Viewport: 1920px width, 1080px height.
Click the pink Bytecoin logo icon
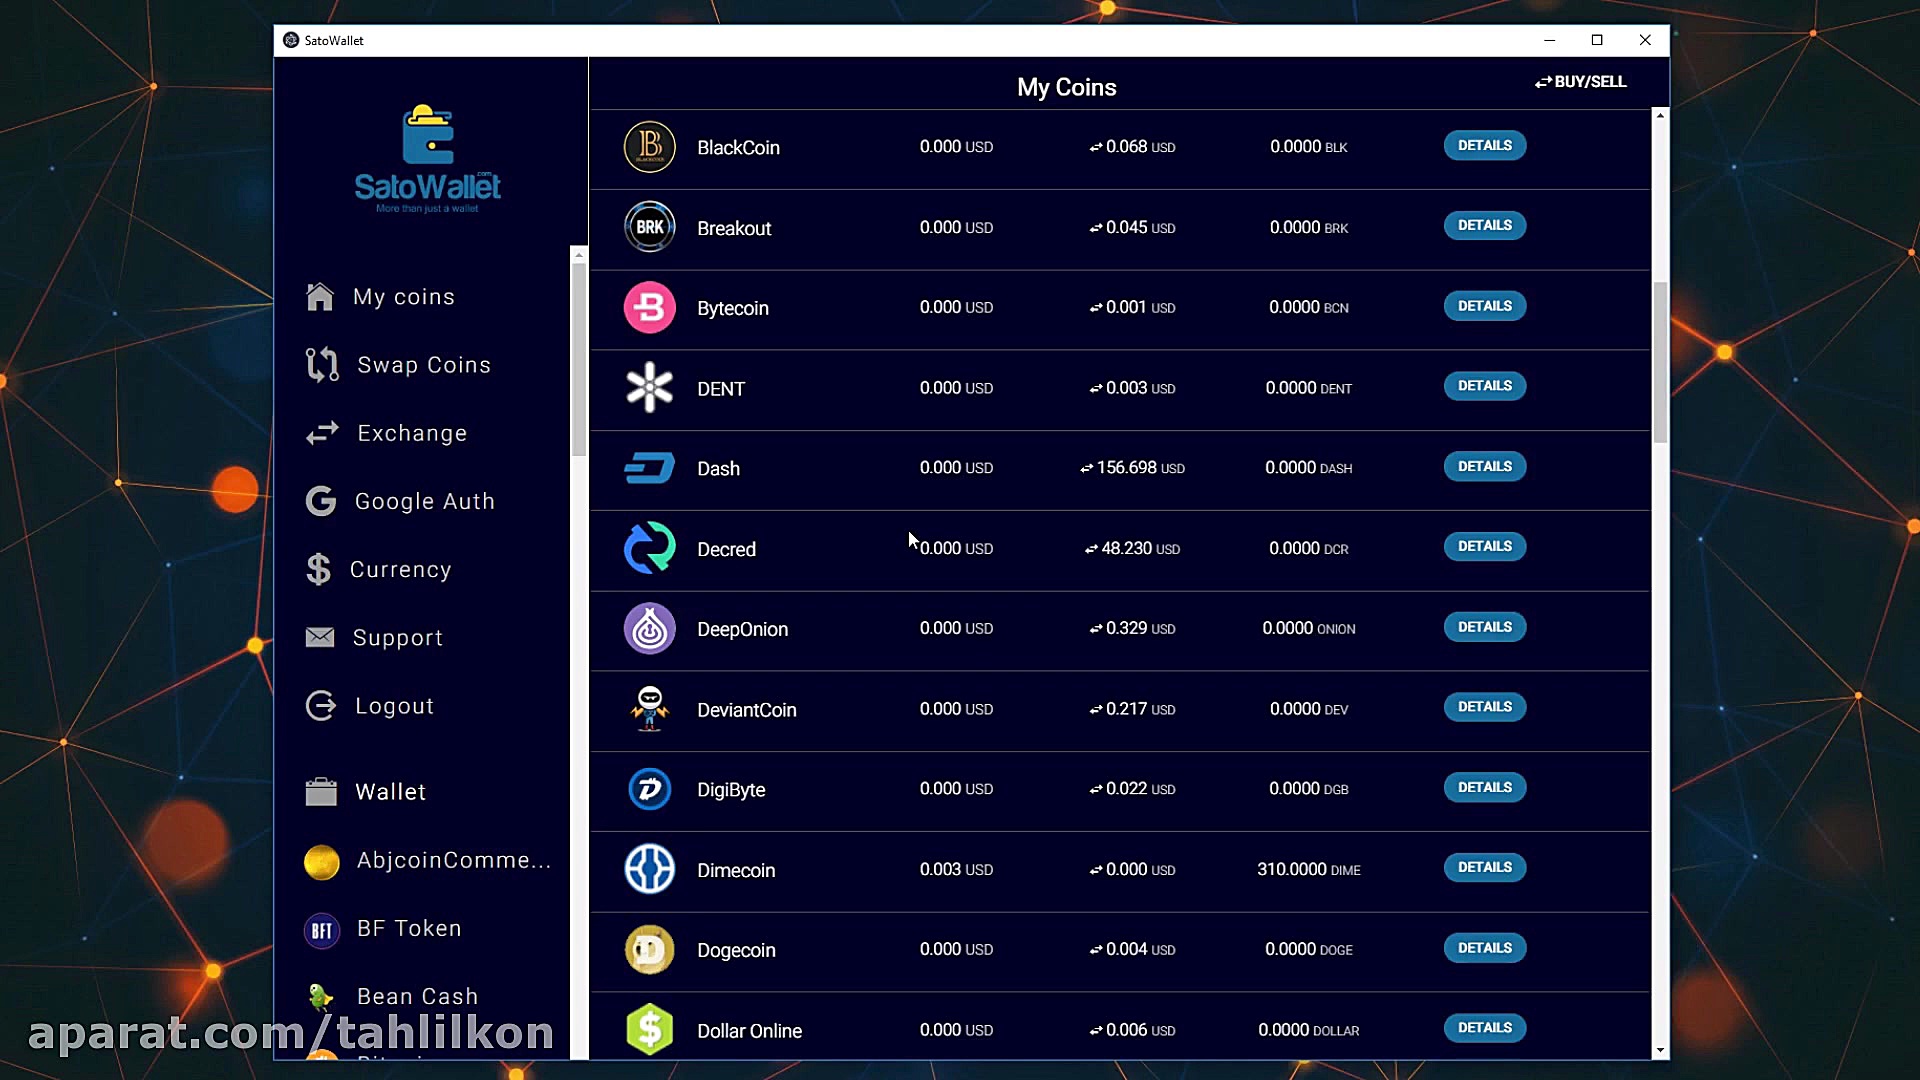pyautogui.click(x=649, y=307)
